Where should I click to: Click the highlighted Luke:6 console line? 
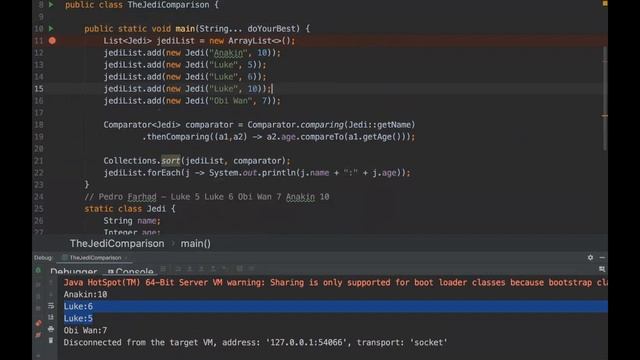click(x=336, y=306)
